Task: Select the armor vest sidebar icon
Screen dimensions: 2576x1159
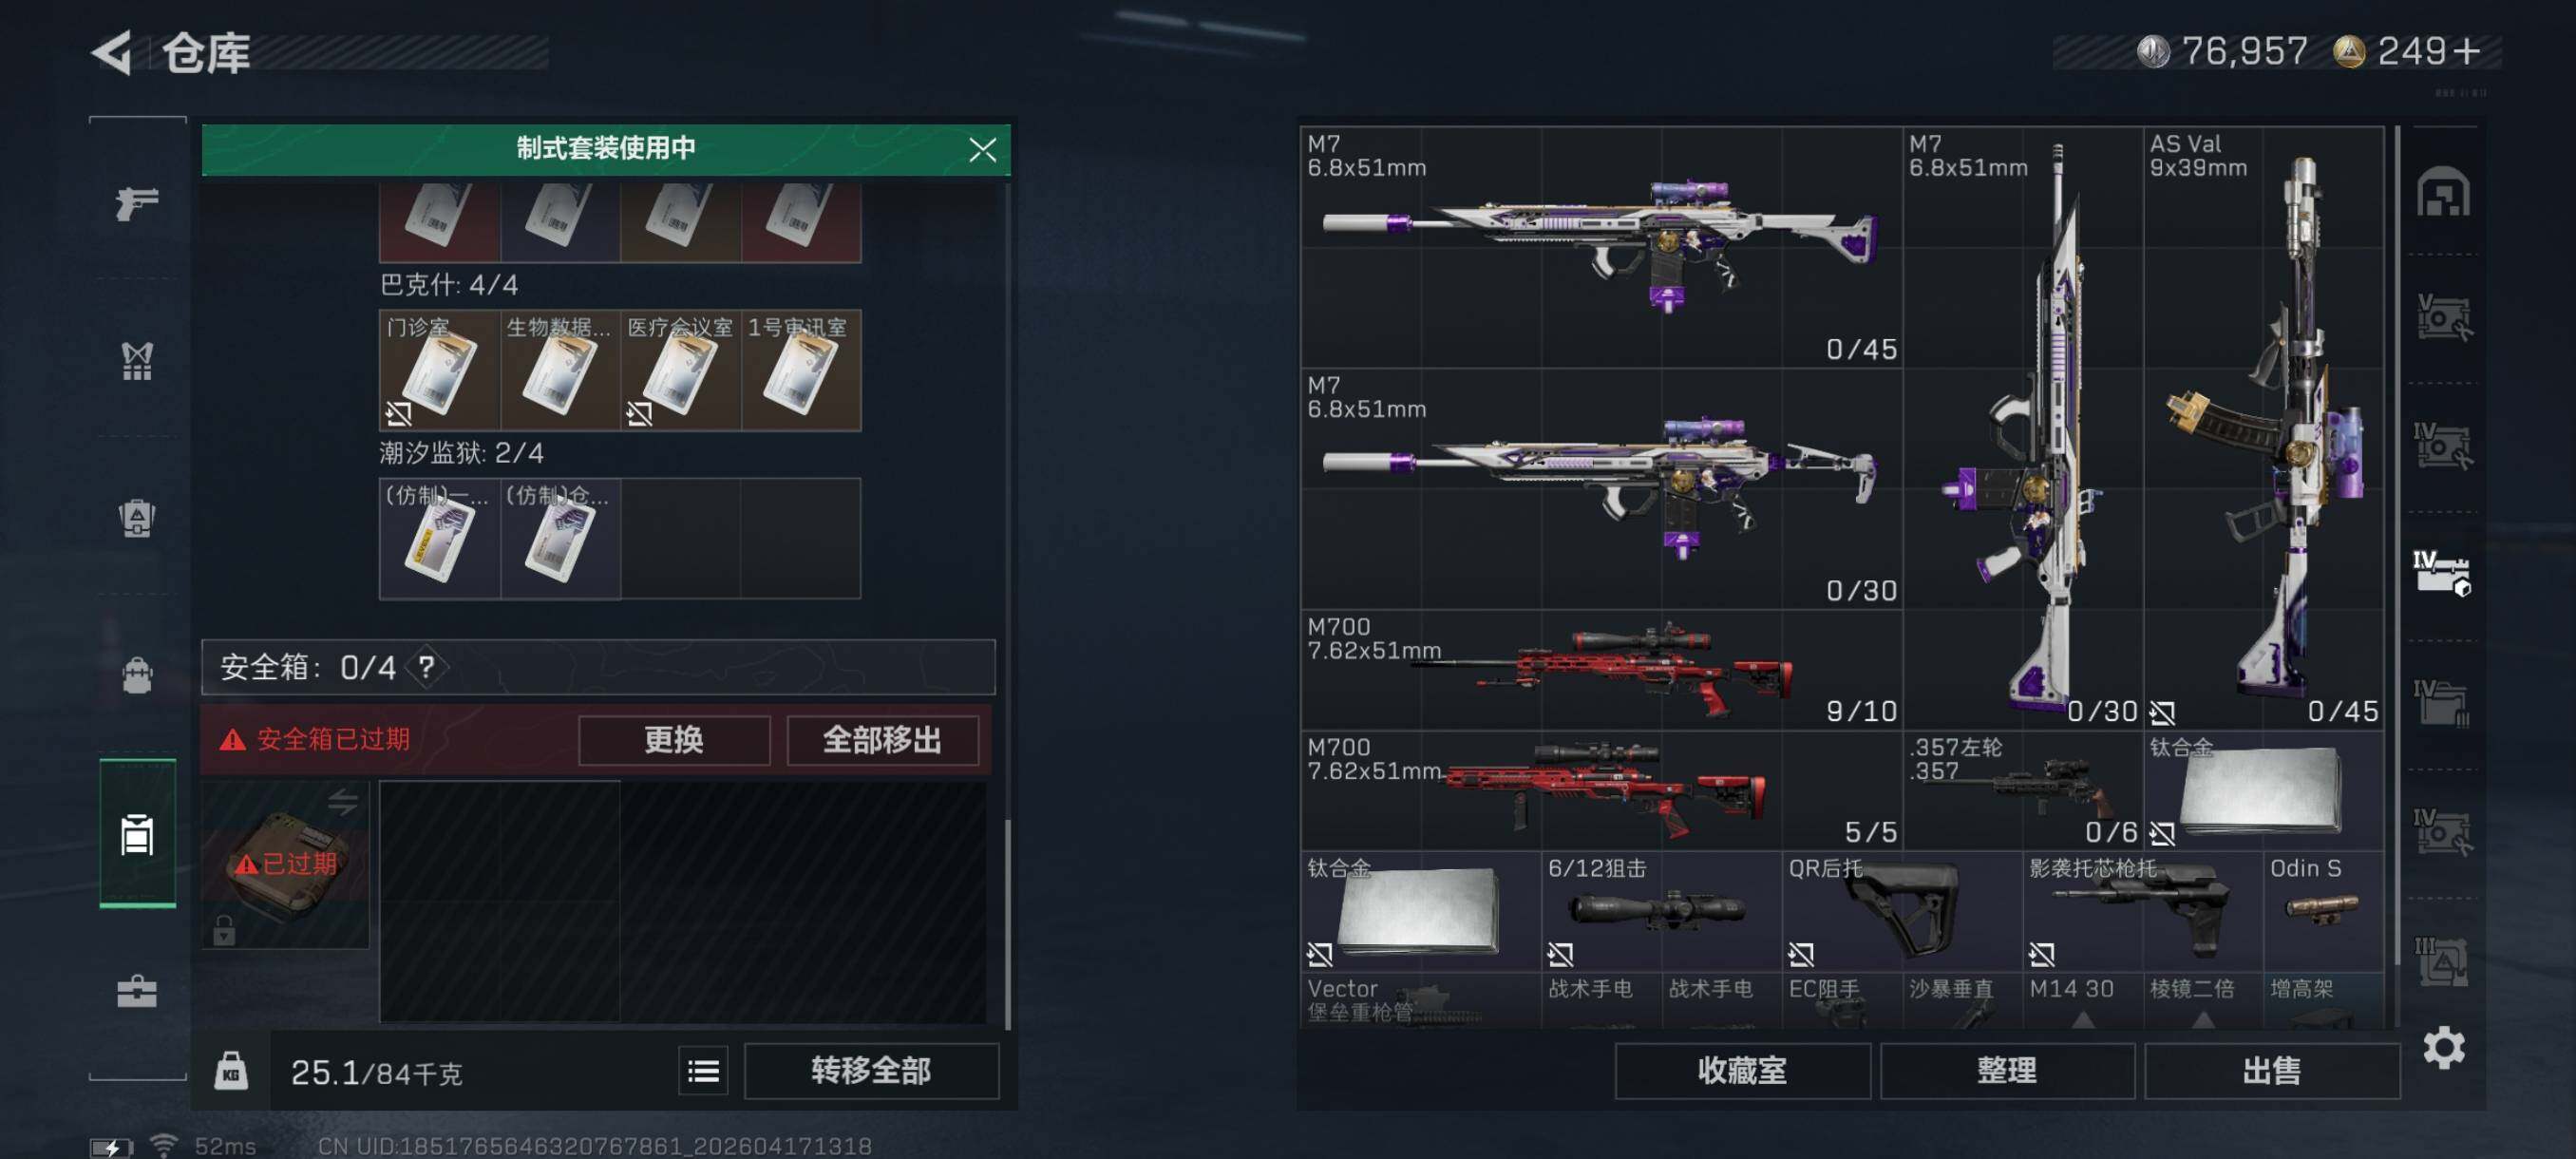Action: 137,361
